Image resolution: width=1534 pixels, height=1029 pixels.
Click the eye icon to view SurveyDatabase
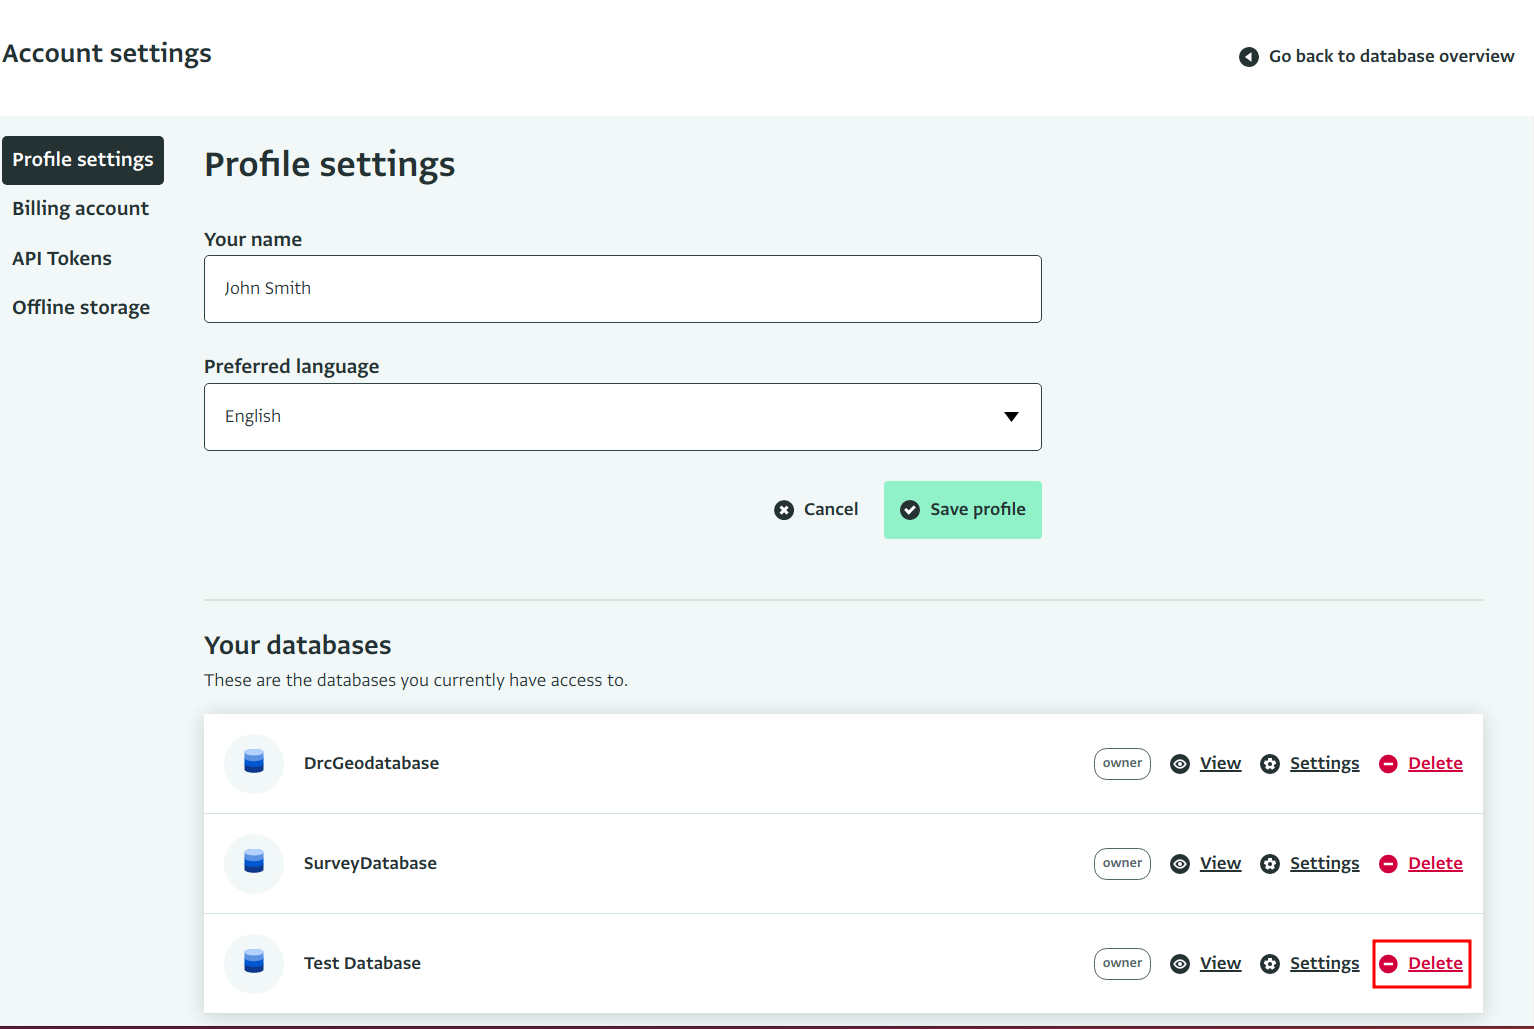click(x=1180, y=864)
